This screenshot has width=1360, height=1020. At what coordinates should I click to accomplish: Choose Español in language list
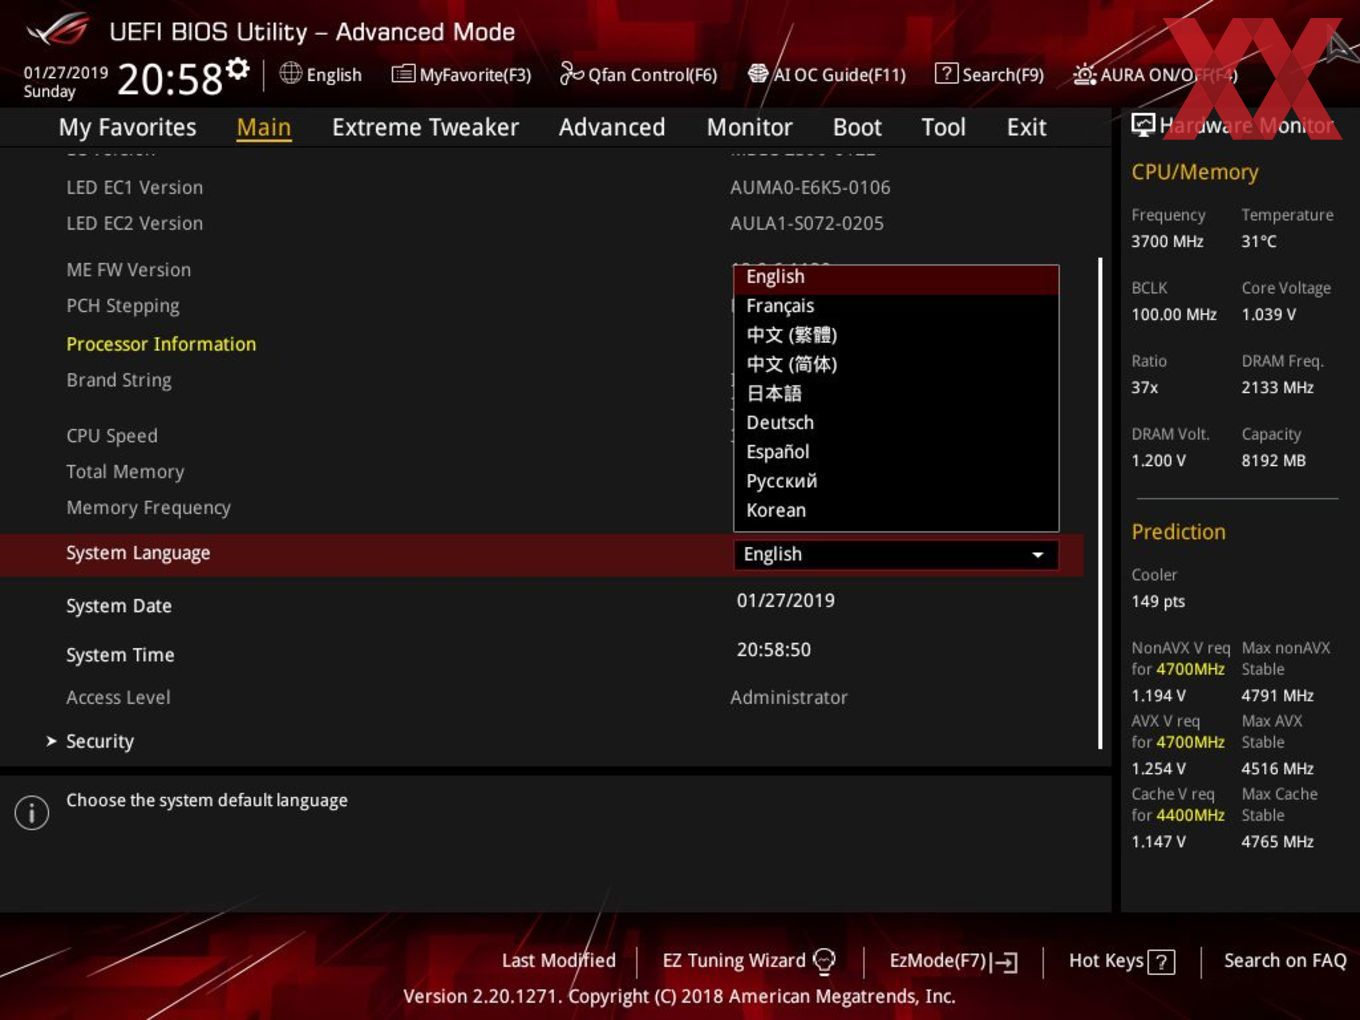point(896,451)
